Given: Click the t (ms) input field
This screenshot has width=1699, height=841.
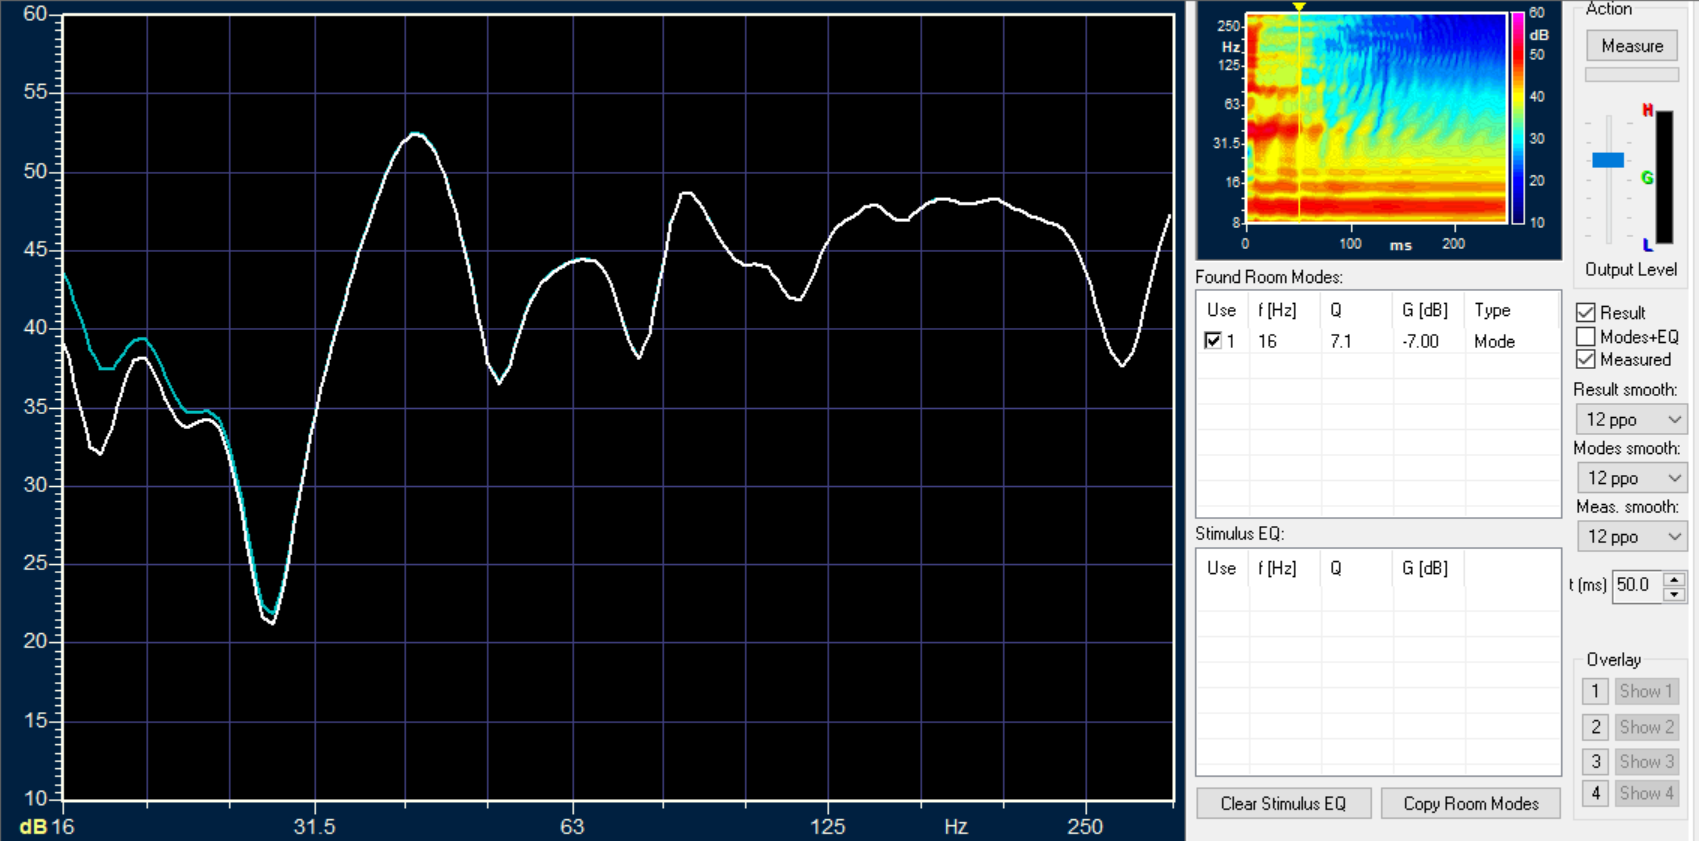Looking at the screenshot, I should click(1637, 585).
